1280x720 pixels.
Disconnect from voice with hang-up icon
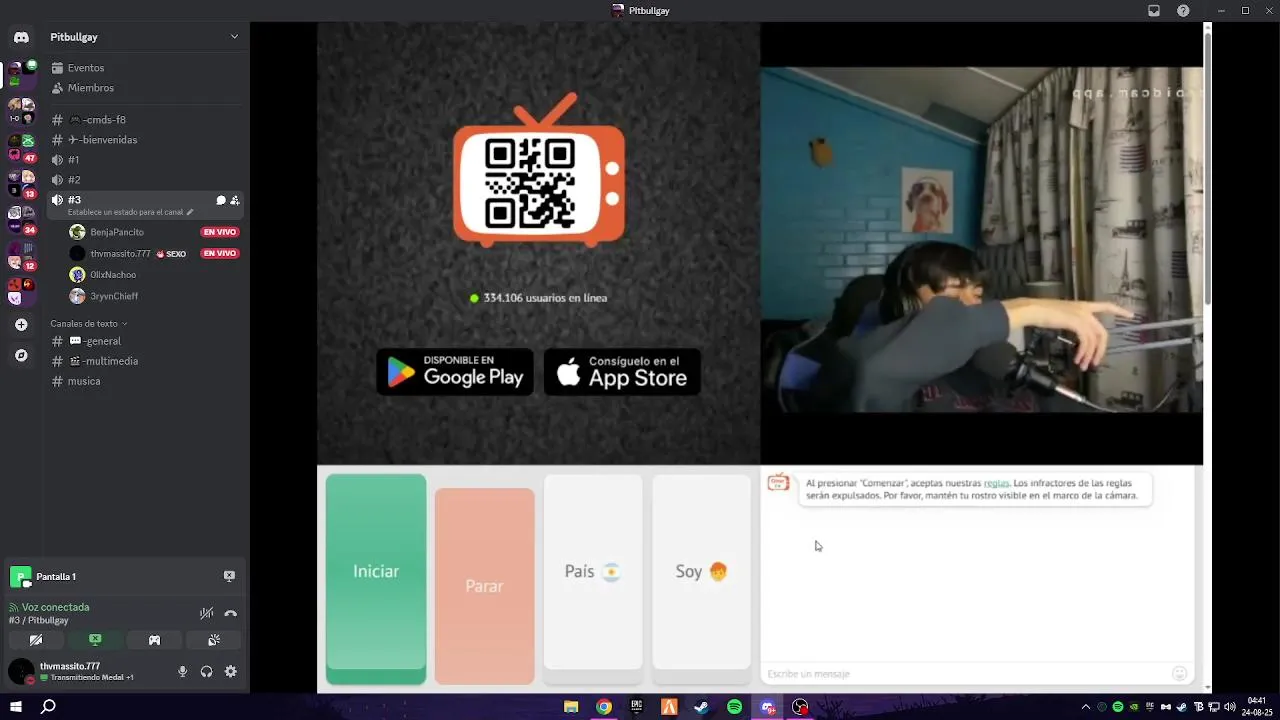(231, 613)
